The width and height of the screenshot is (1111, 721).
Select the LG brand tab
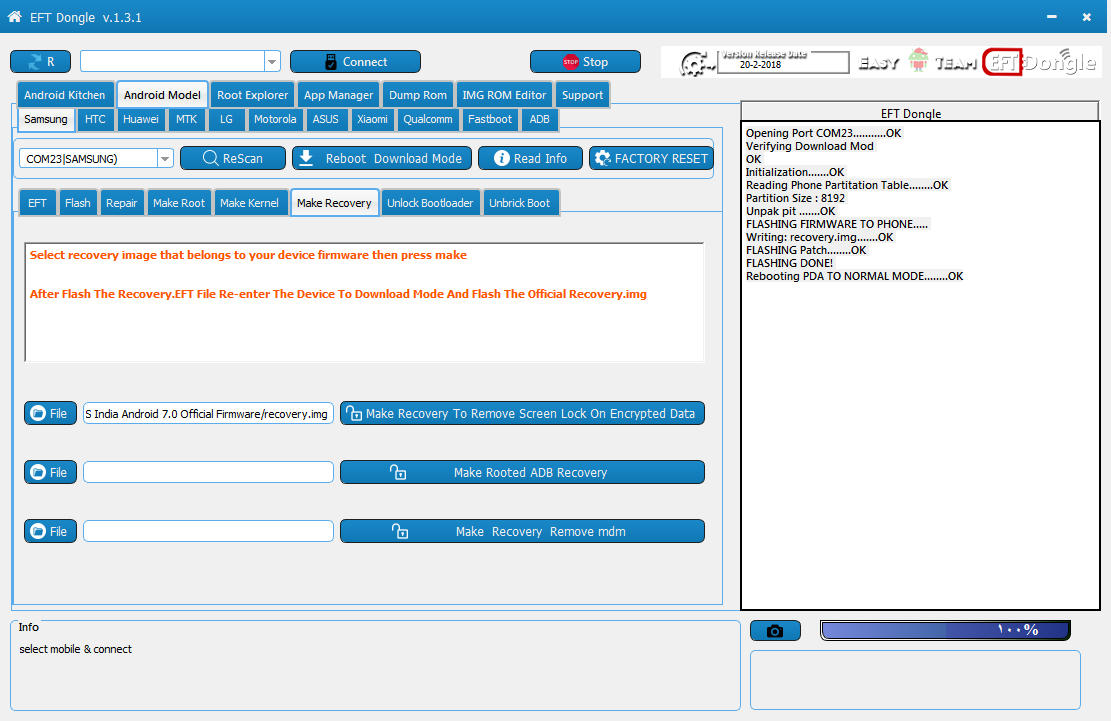pyautogui.click(x=226, y=119)
